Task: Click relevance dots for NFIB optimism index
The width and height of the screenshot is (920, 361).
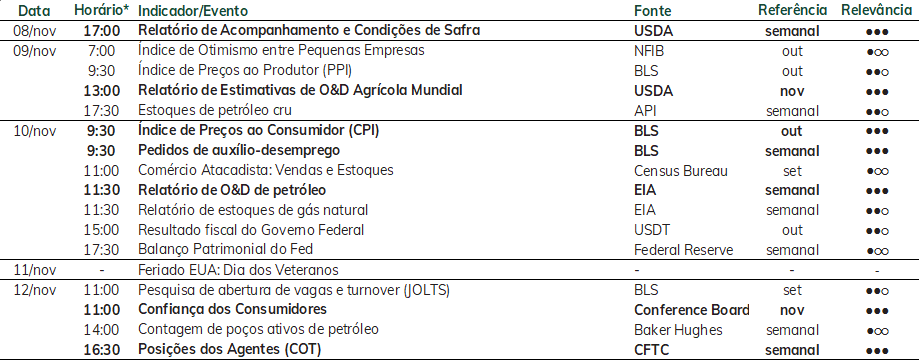Action: coord(877,52)
